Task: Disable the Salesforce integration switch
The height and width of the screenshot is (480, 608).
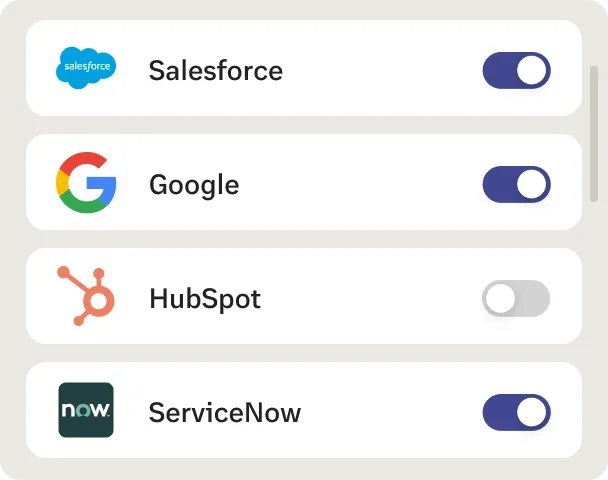Action: (516, 70)
